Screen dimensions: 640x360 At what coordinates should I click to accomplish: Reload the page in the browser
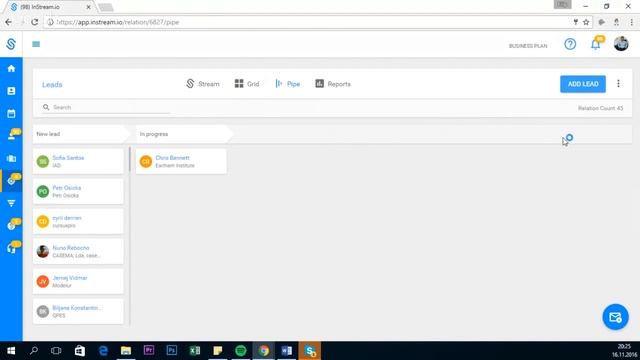pyautogui.click(x=35, y=22)
